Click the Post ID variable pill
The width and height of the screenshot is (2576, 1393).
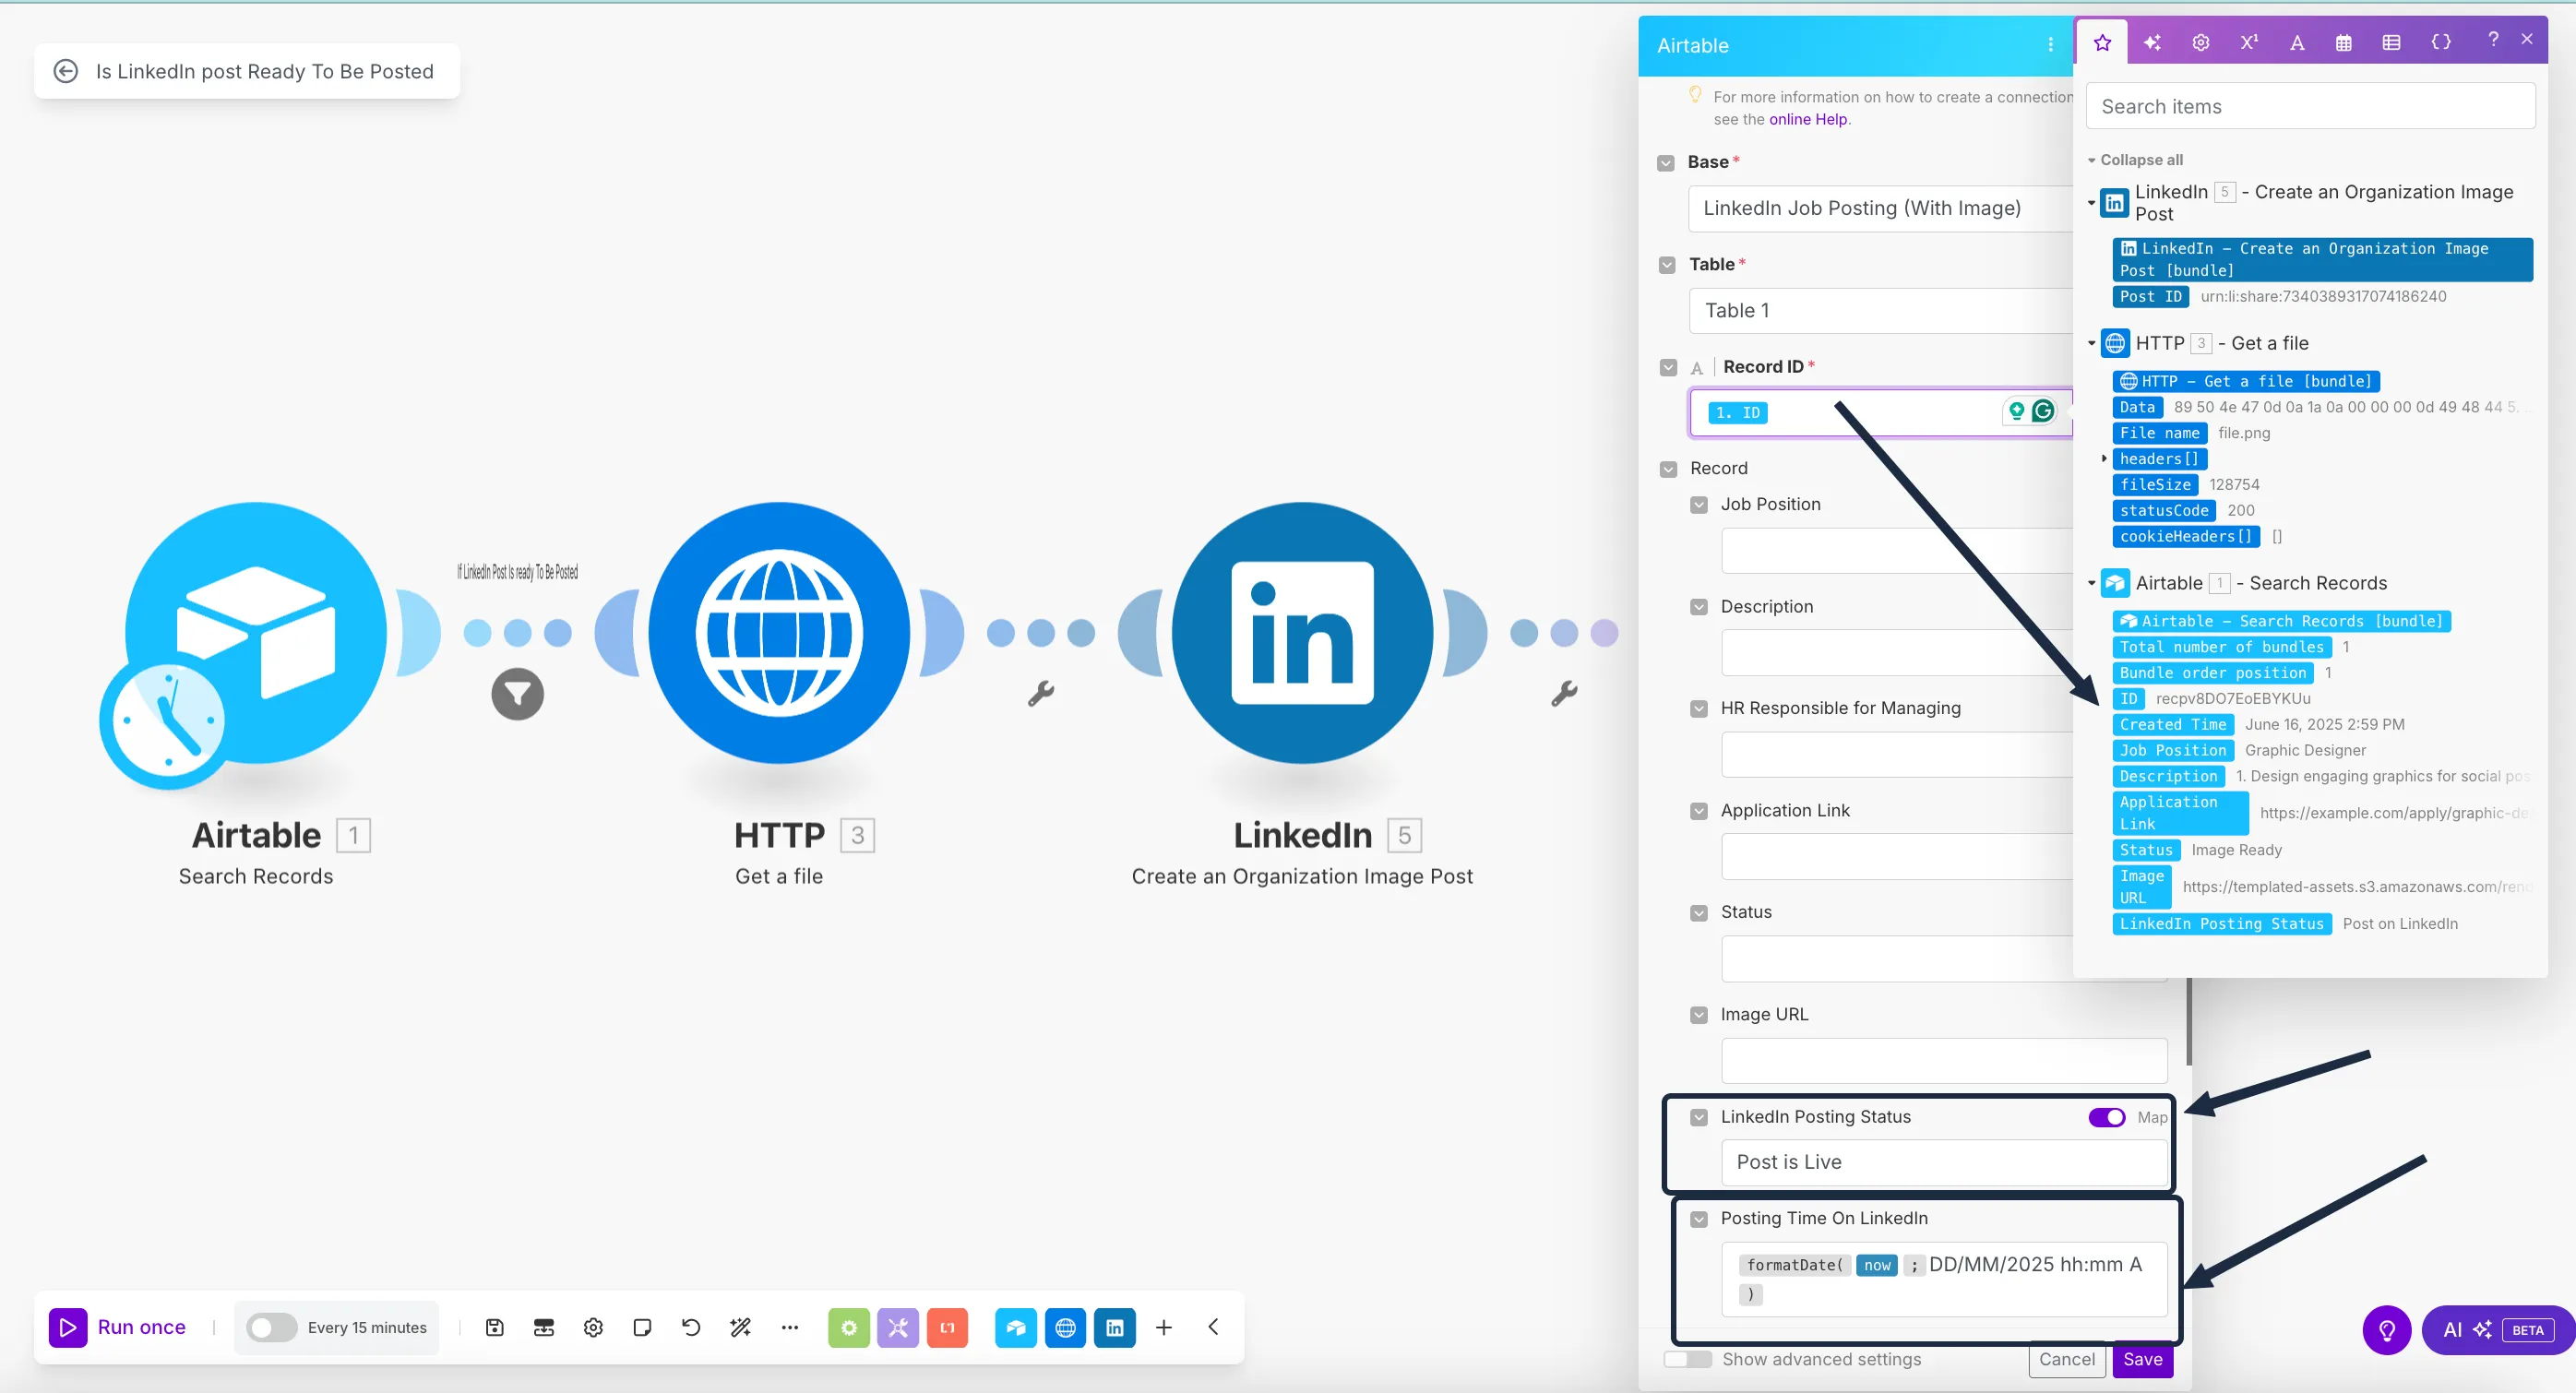2150,297
